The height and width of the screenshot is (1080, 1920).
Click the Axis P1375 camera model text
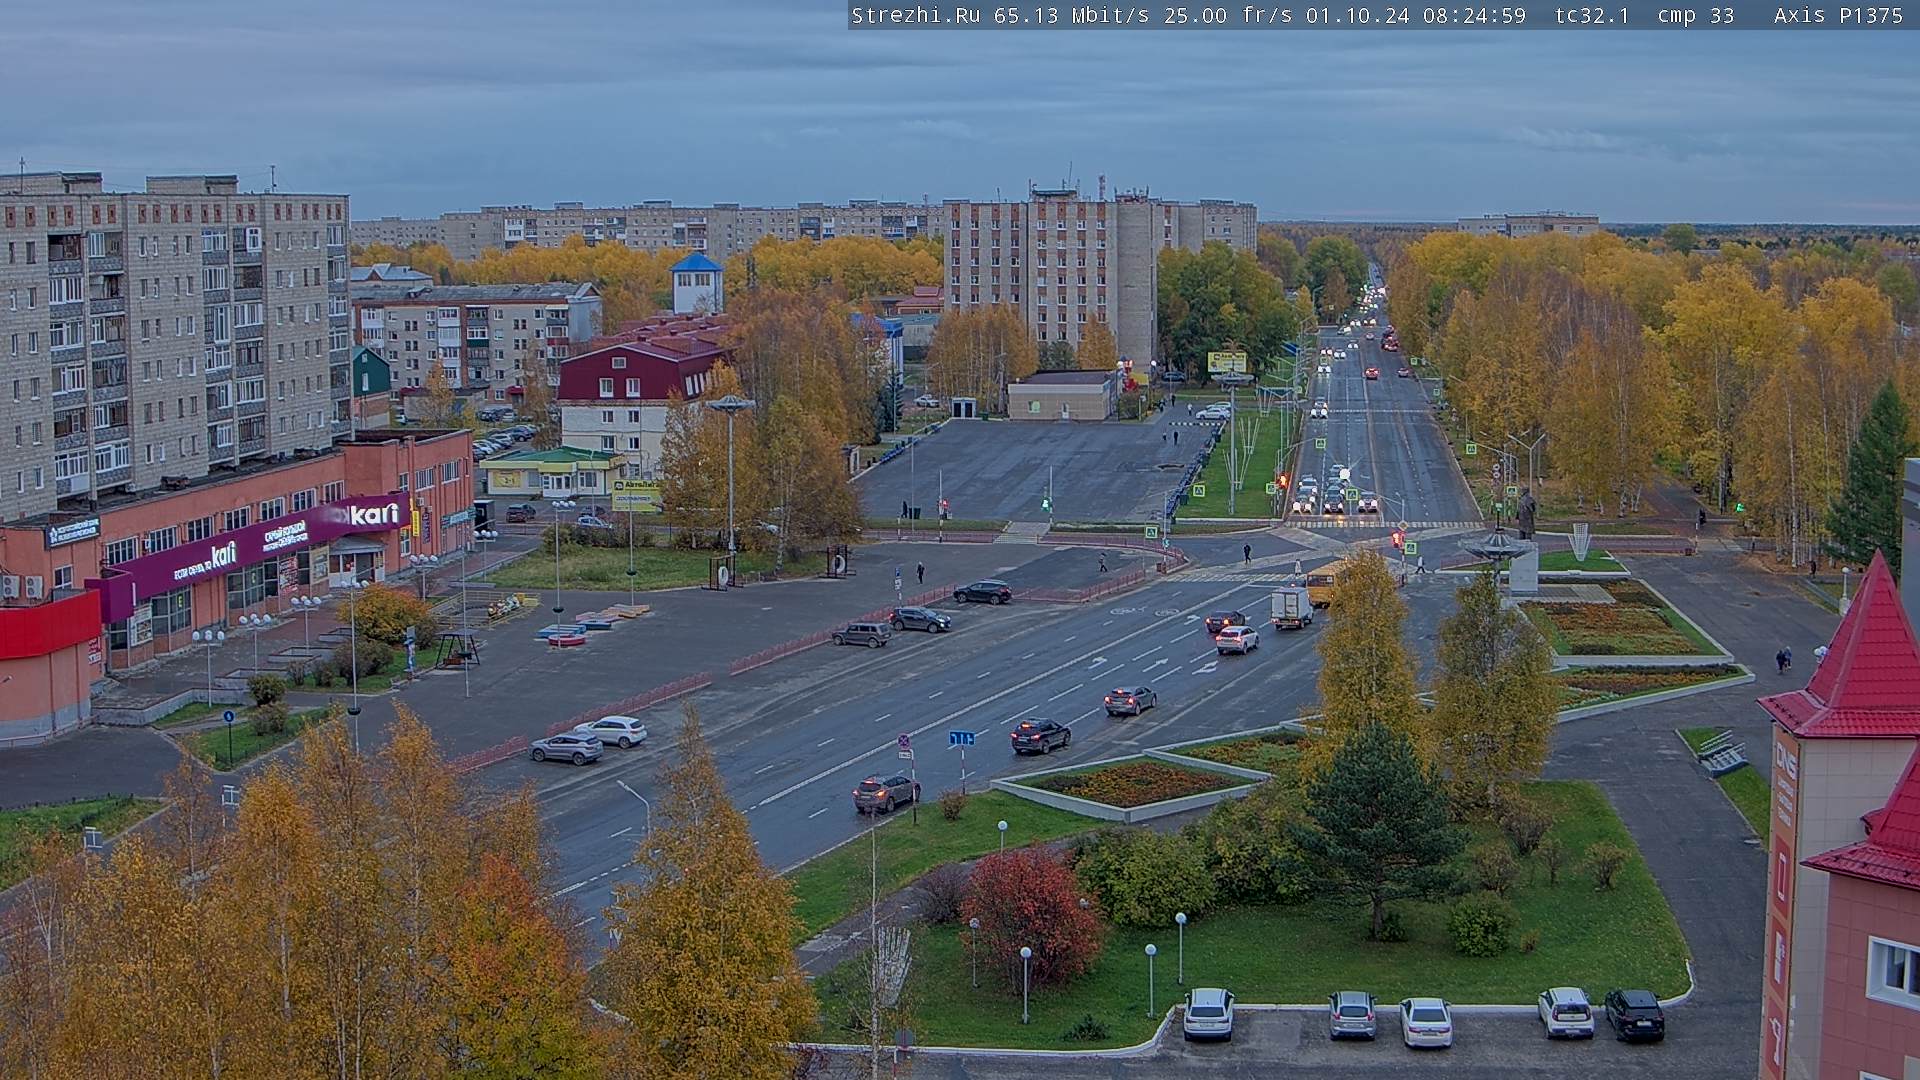(x=1839, y=15)
